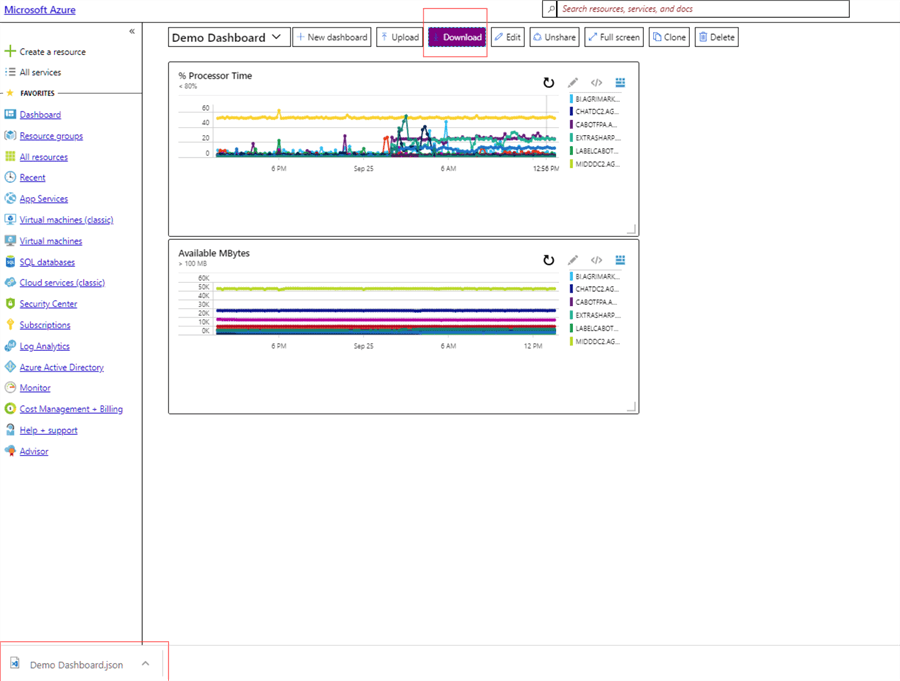Open the Demo Dashboard dropdown
The image size is (900, 681).
pos(275,35)
